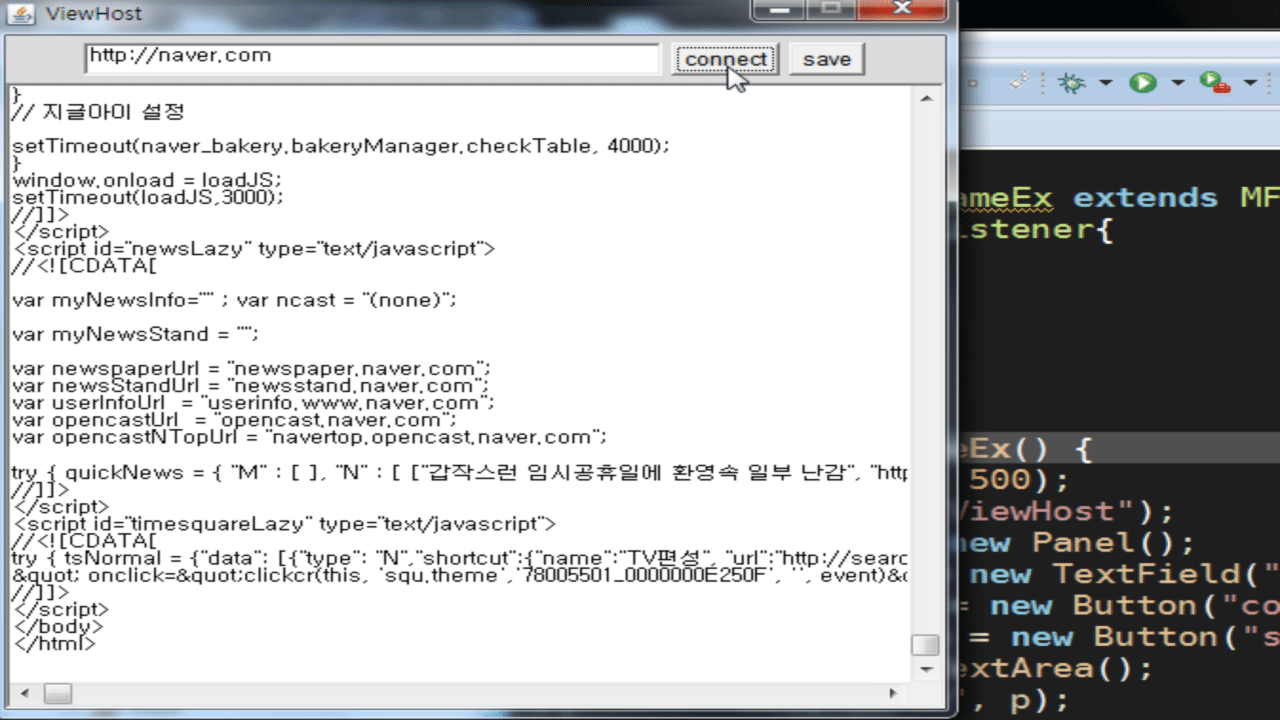Close the ViewHost window
Image resolution: width=1280 pixels, height=720 pixels.
pyautogui.click(x=900, y=11)
